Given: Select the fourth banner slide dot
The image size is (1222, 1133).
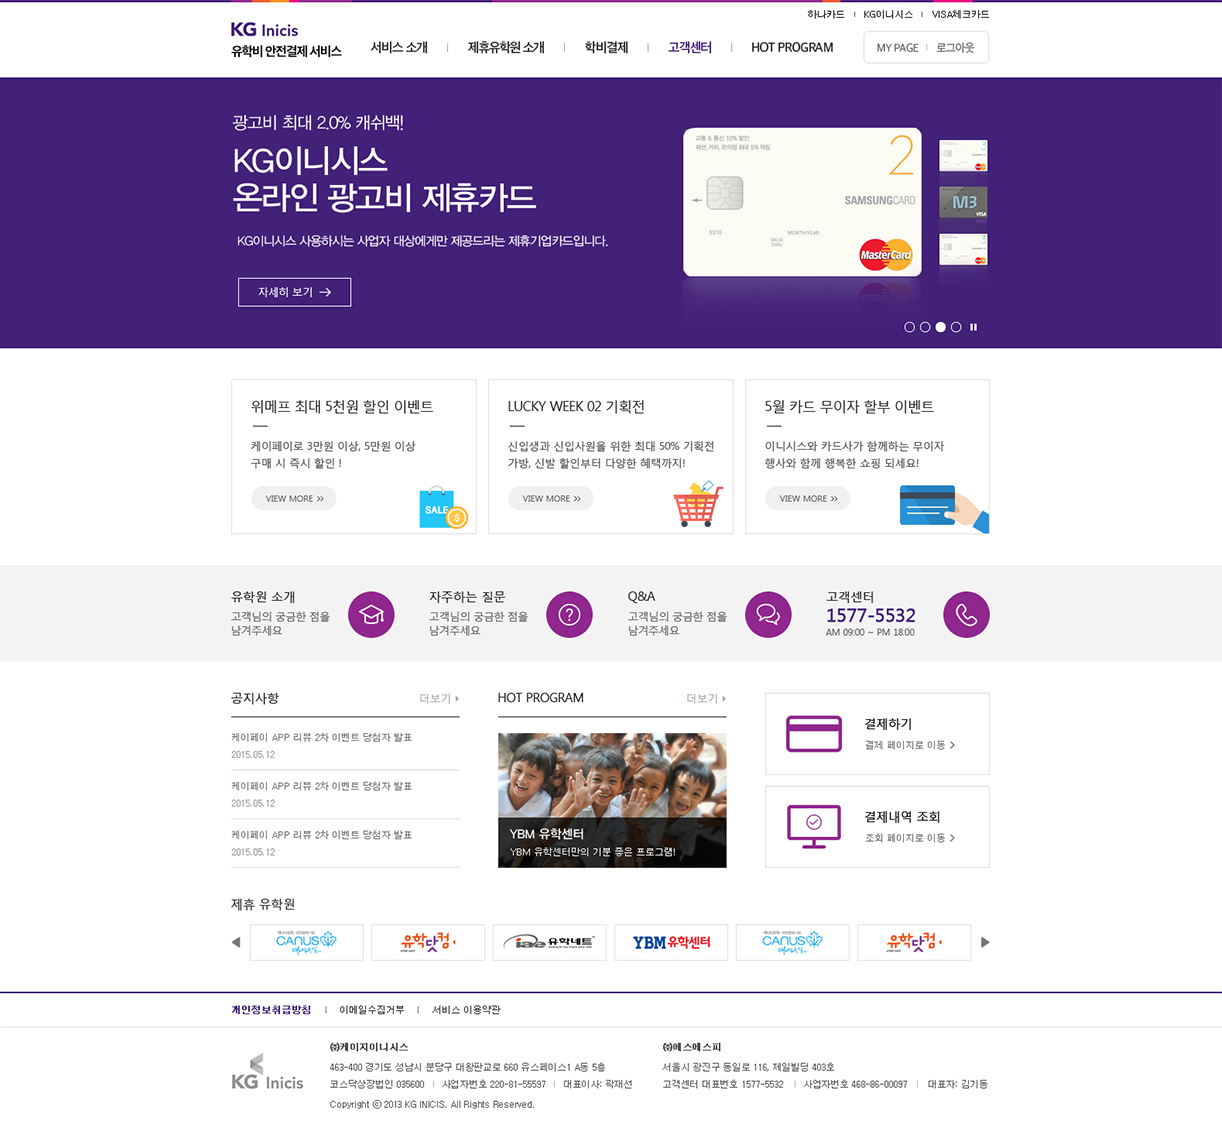Looking at the screenshot, I should (956, 327).
